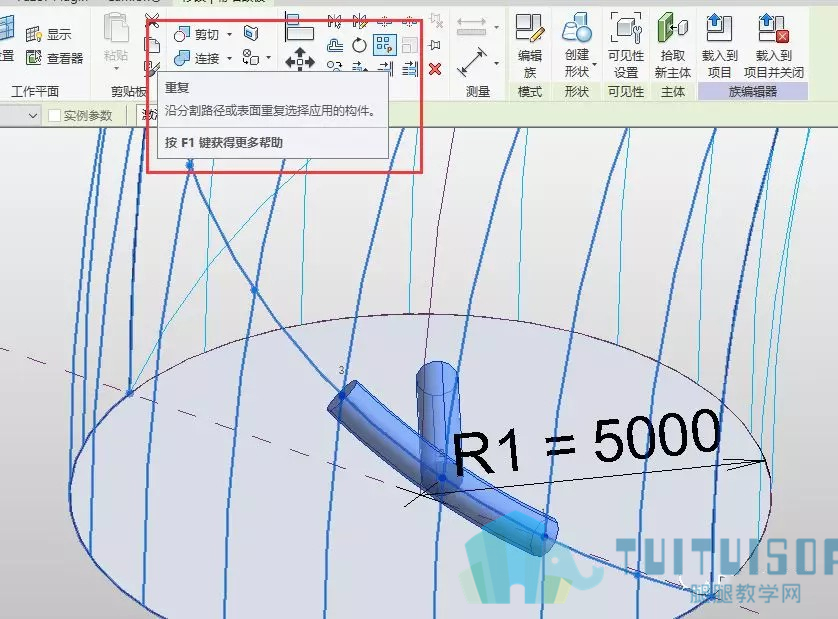Click Show (显示) work plane toggle
This screenshot has width=838, height=619.
[49, 35]
